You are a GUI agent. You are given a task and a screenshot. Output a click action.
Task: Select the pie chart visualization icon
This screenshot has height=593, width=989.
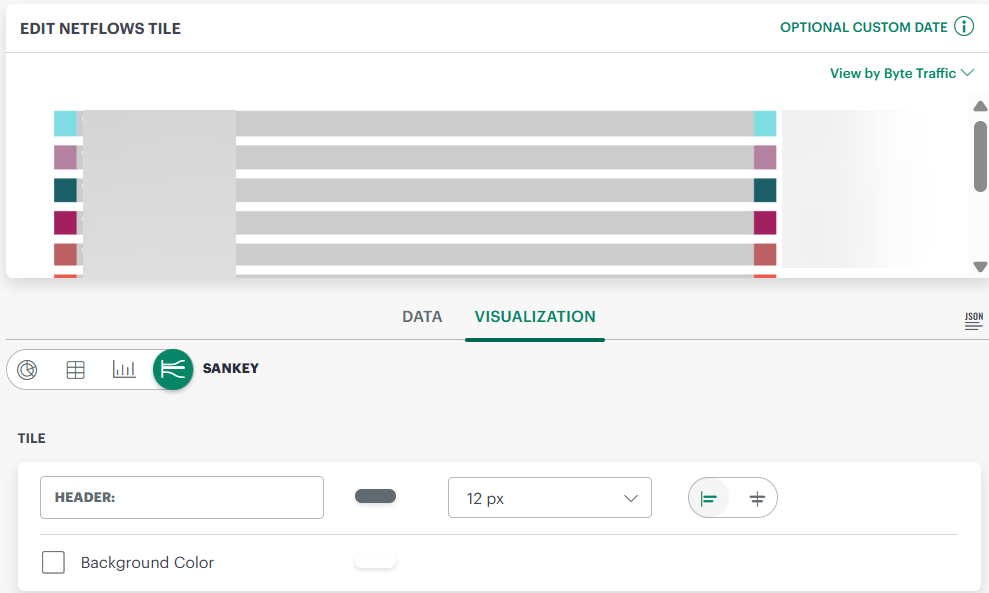[x=28, y=370]
